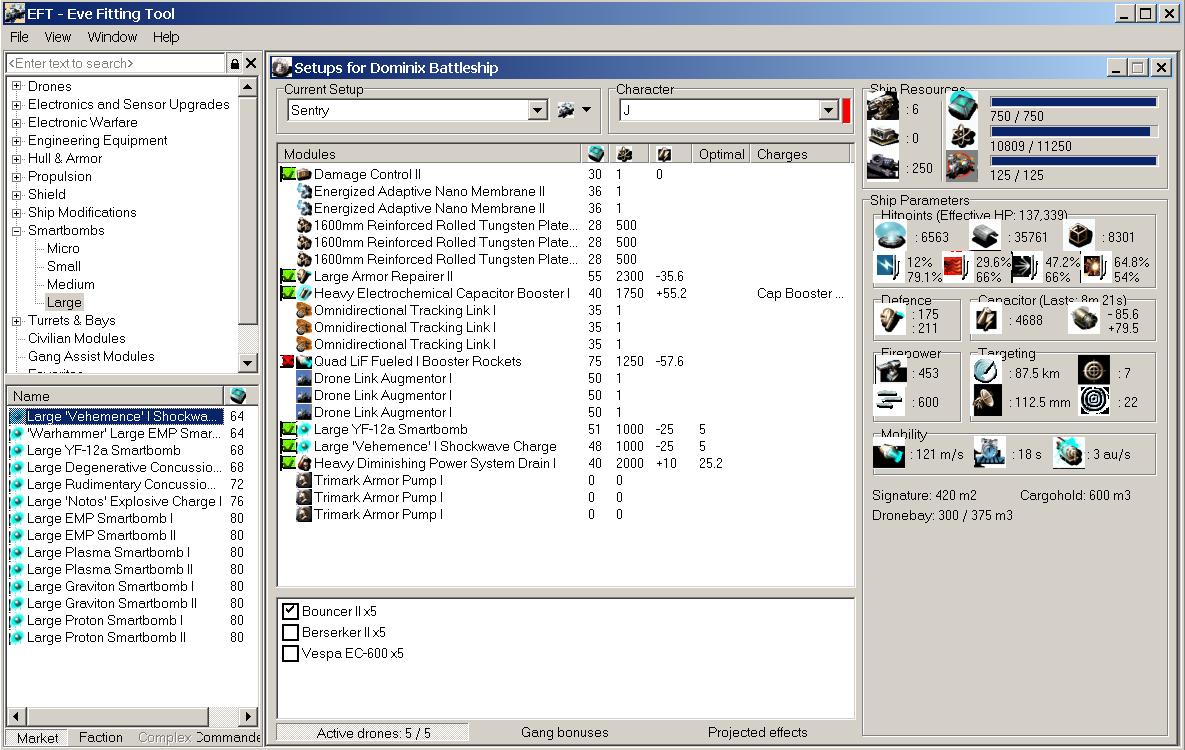Click the Projected effects button
1185x750 pixels.
pyautogui.click(x=757, y=732)
